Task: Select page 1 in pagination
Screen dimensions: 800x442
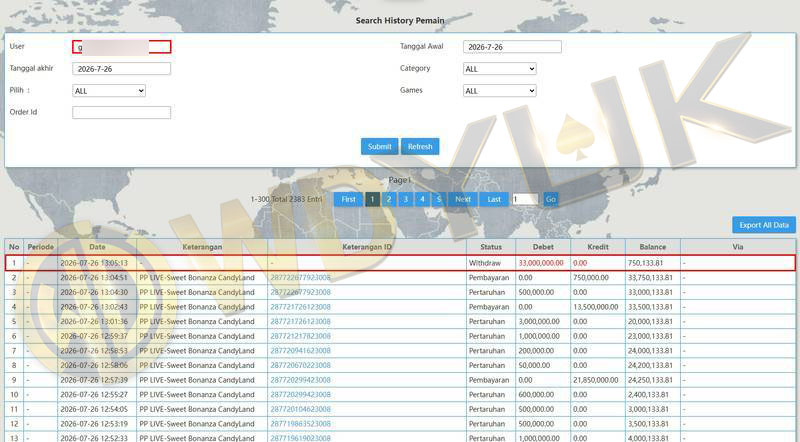Action: (372, 199)
